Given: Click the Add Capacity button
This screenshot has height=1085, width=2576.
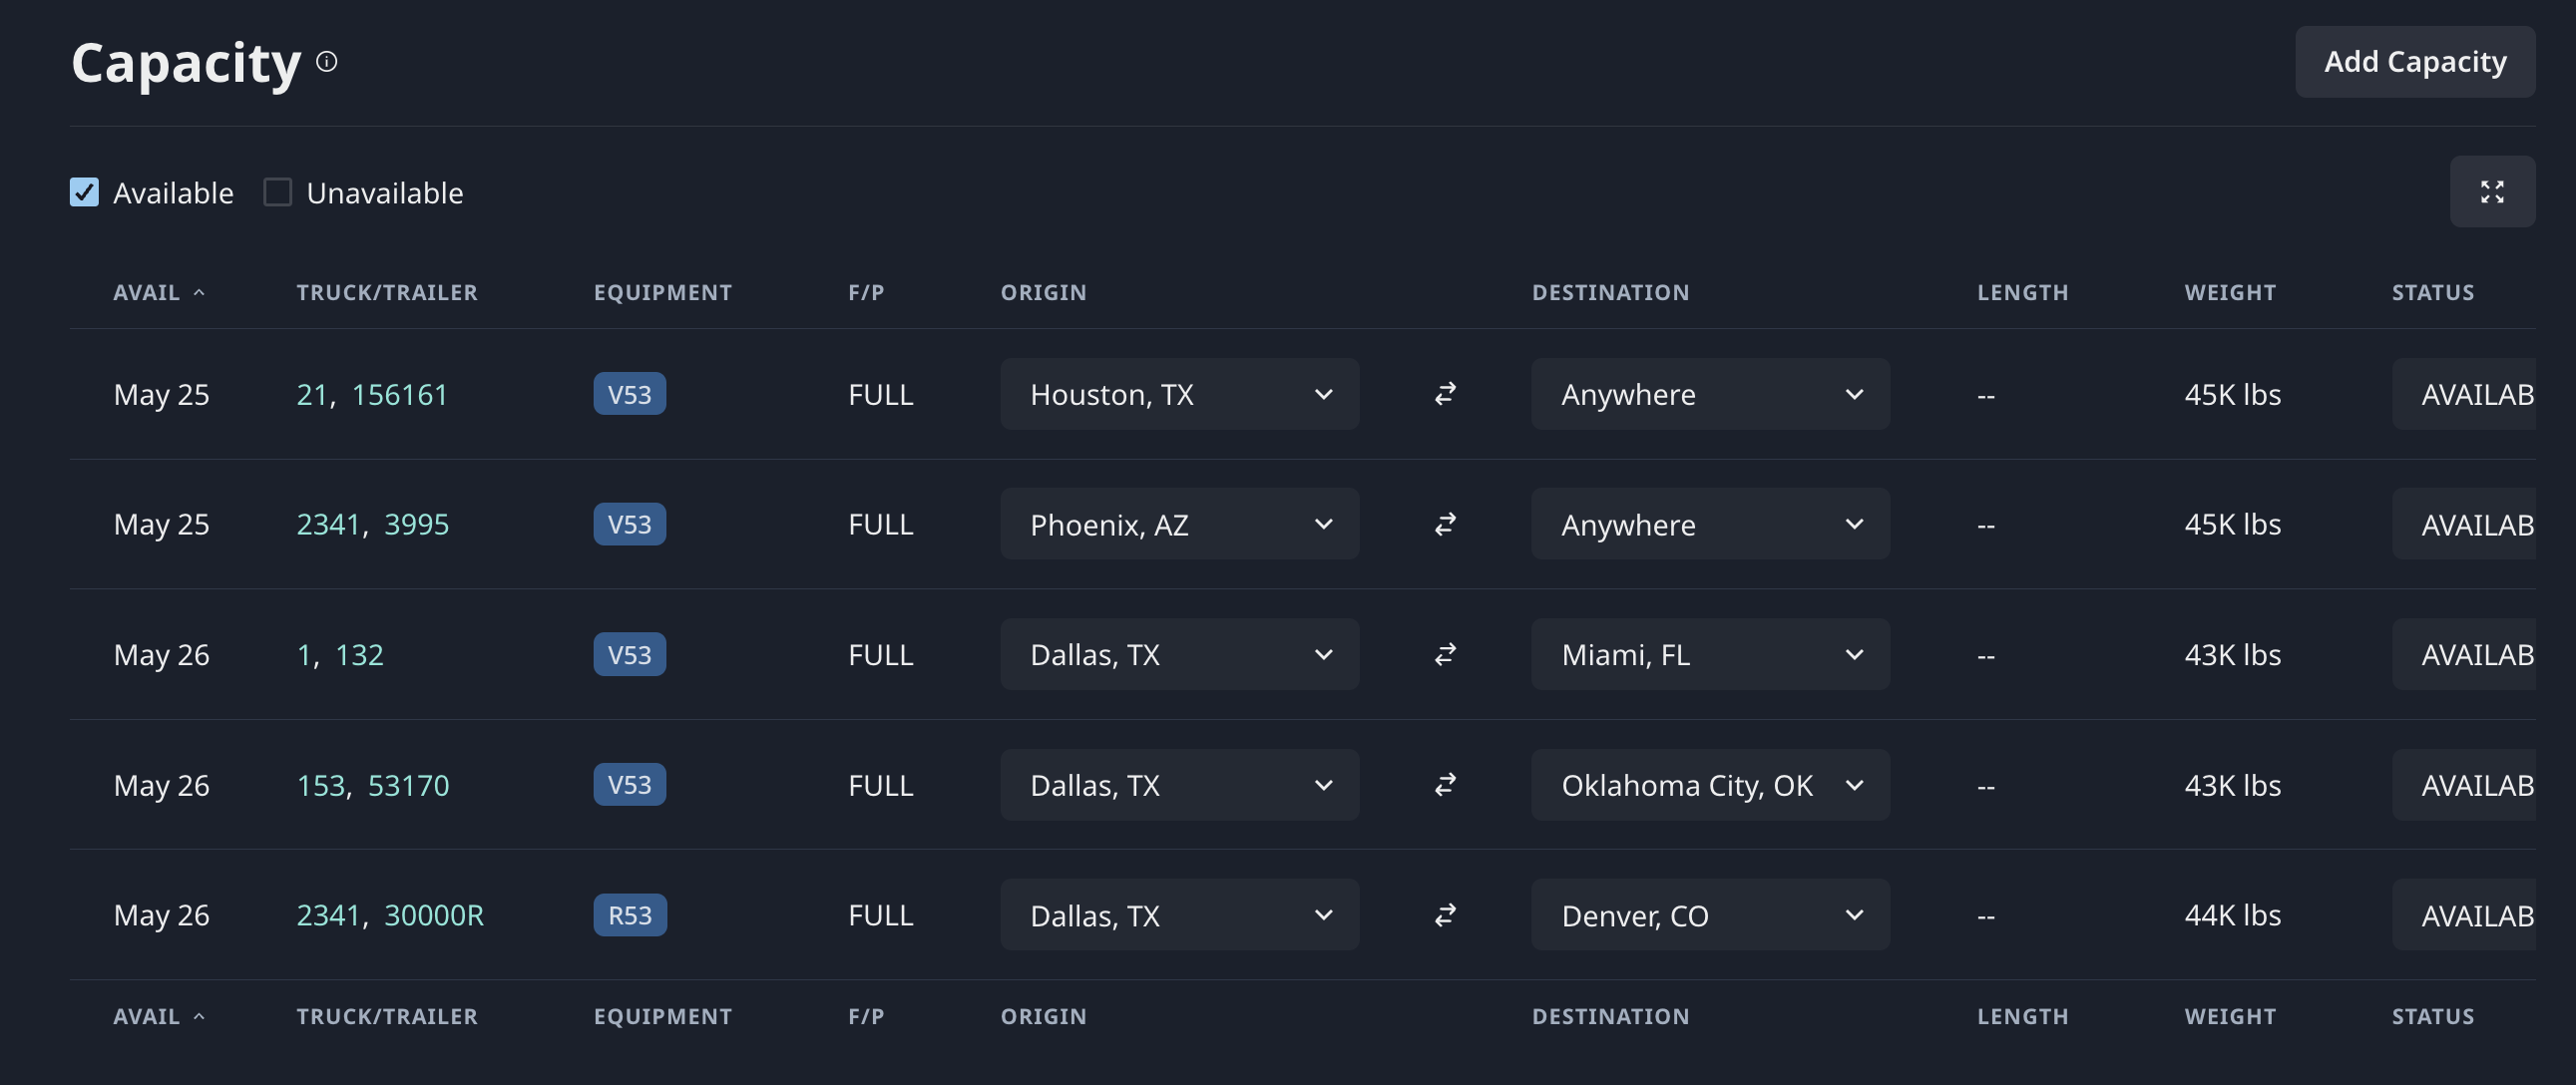Looking at the screenshot, I should point(2415,62).
